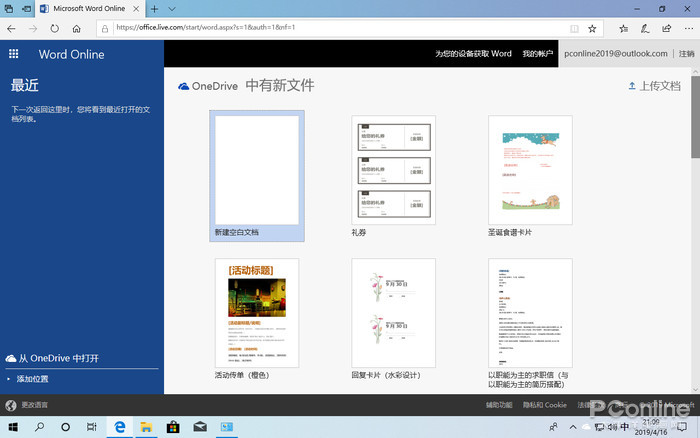The width and height of the screenshot is (700, 438).
Task: Open the 我的帐户 menu item
Action: (x=537, y=54)
